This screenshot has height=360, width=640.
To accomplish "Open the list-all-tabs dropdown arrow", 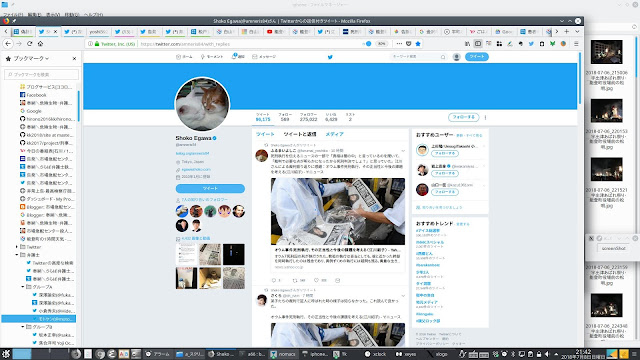I will (x=577, y=31).
